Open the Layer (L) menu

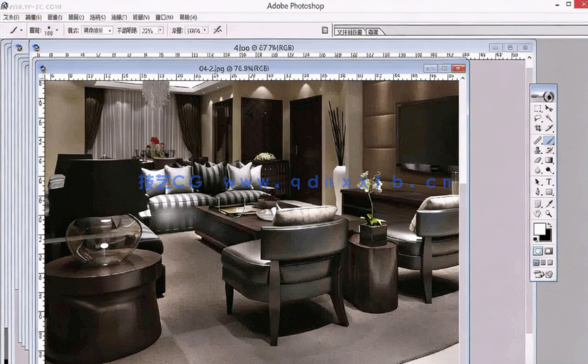(76, 17)
